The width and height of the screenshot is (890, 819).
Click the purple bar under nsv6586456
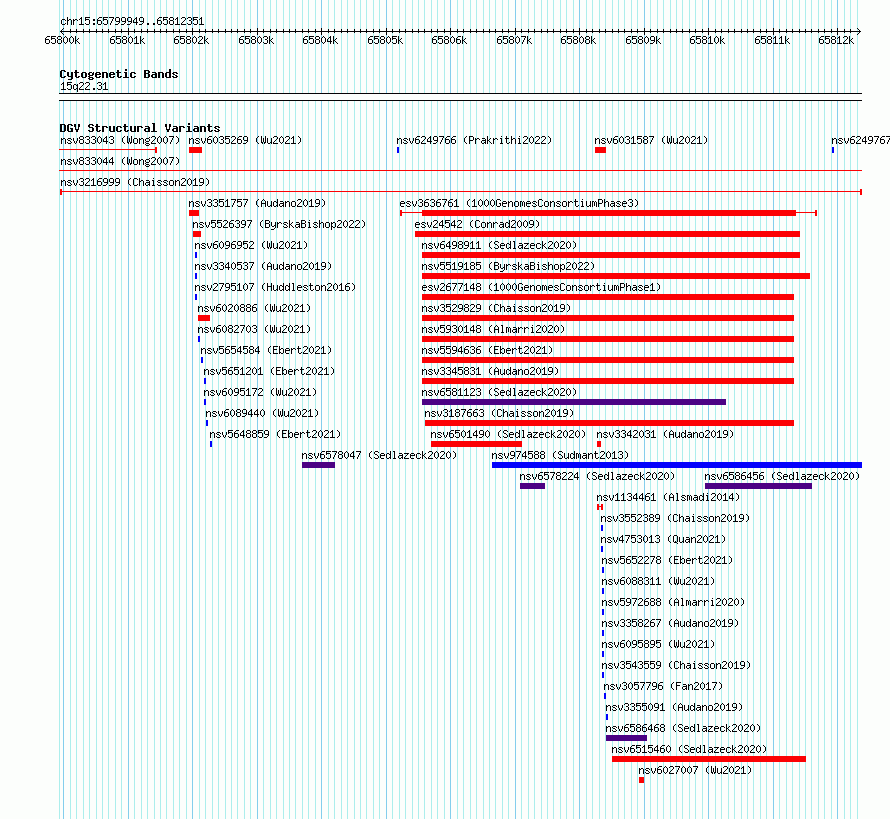tap(758, 486)
